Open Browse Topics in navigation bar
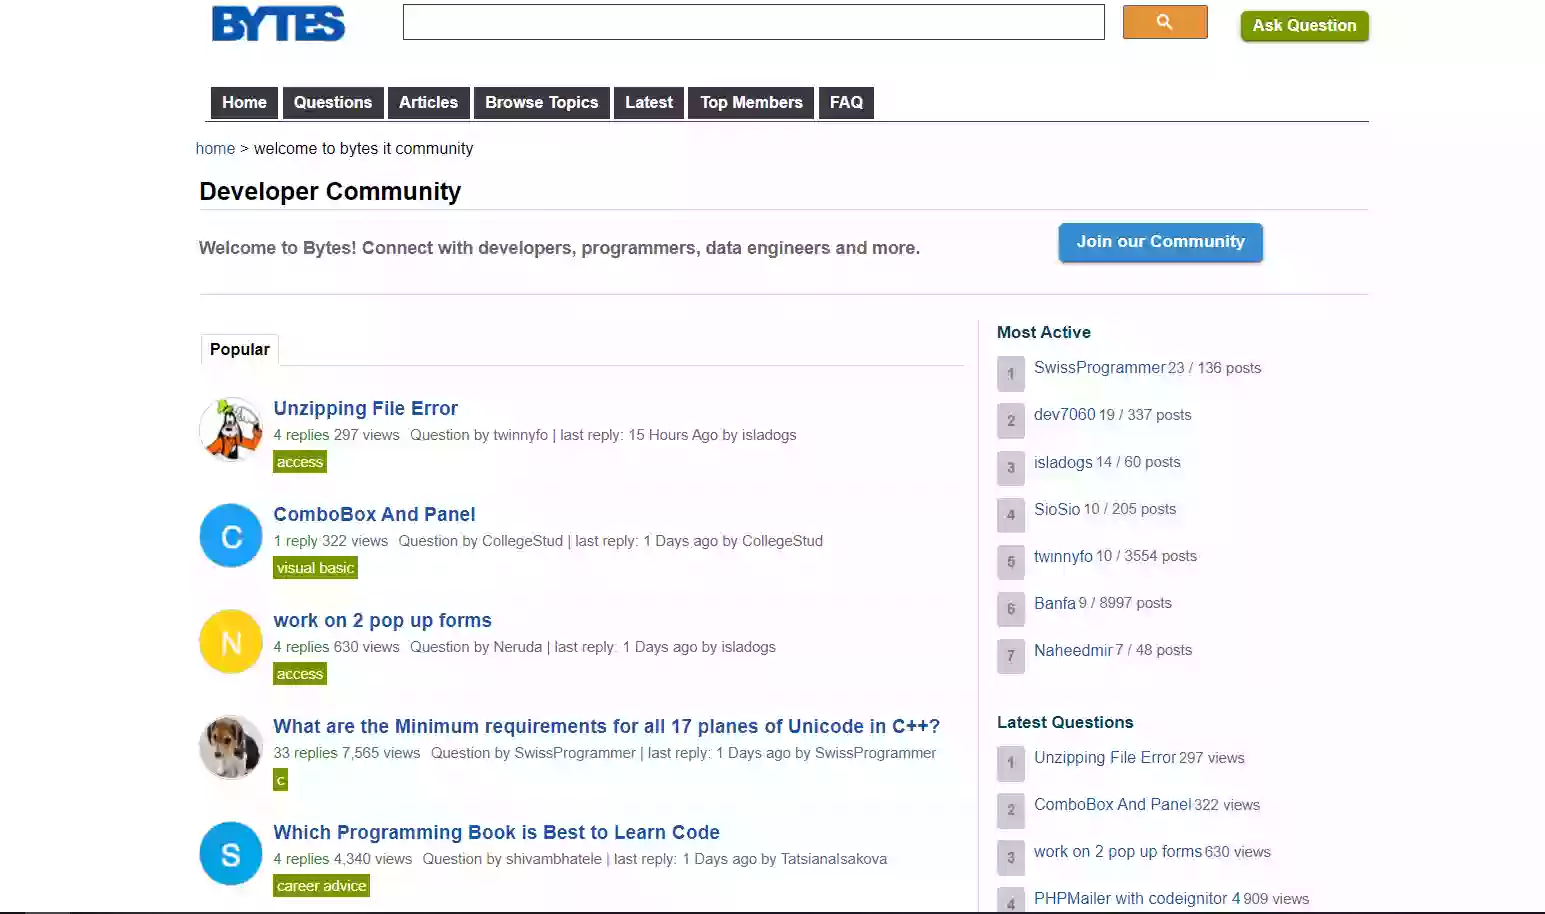Screen dimensions: 1545x914 (x=542, y=103)
